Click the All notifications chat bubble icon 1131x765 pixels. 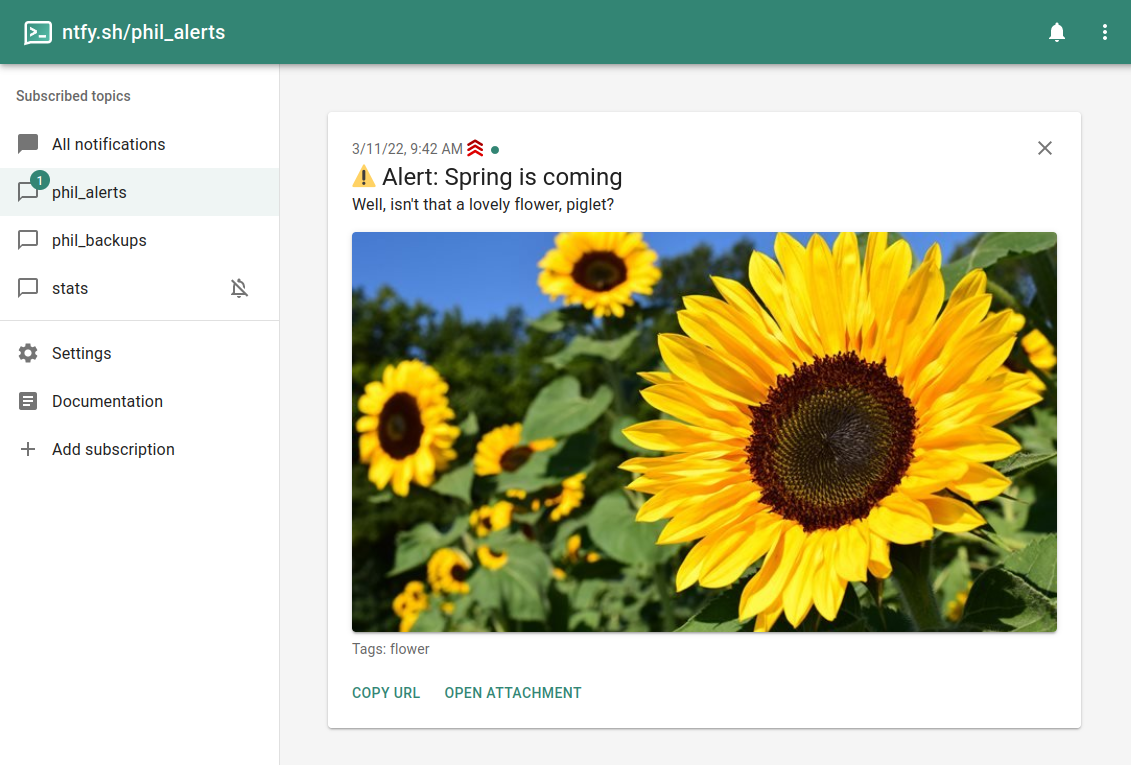(x=27, y=143)
